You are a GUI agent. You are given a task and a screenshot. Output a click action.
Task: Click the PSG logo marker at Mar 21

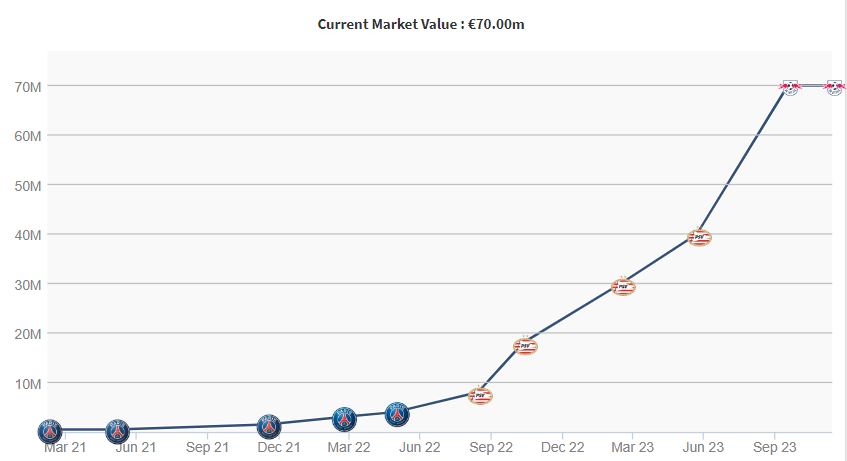tap(49, 431)
